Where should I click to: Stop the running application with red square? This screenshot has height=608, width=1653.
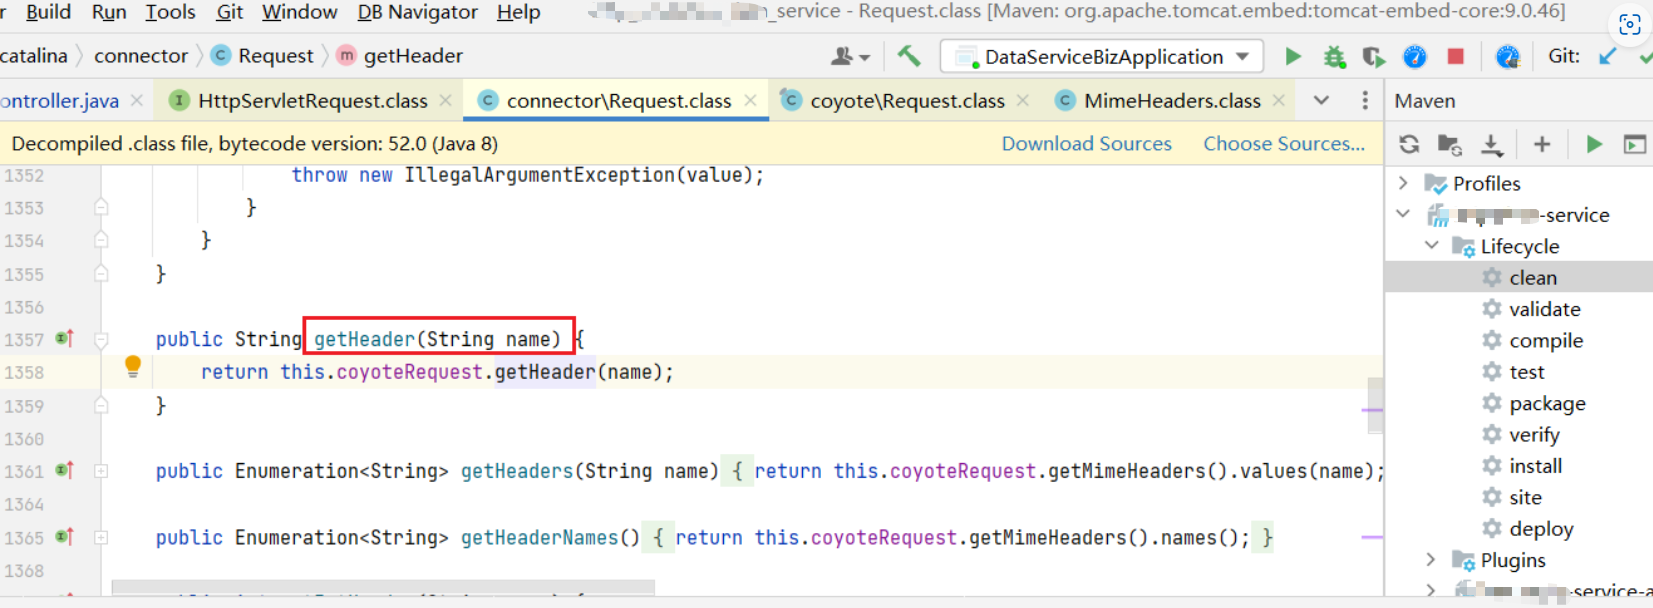point(1456,56)
